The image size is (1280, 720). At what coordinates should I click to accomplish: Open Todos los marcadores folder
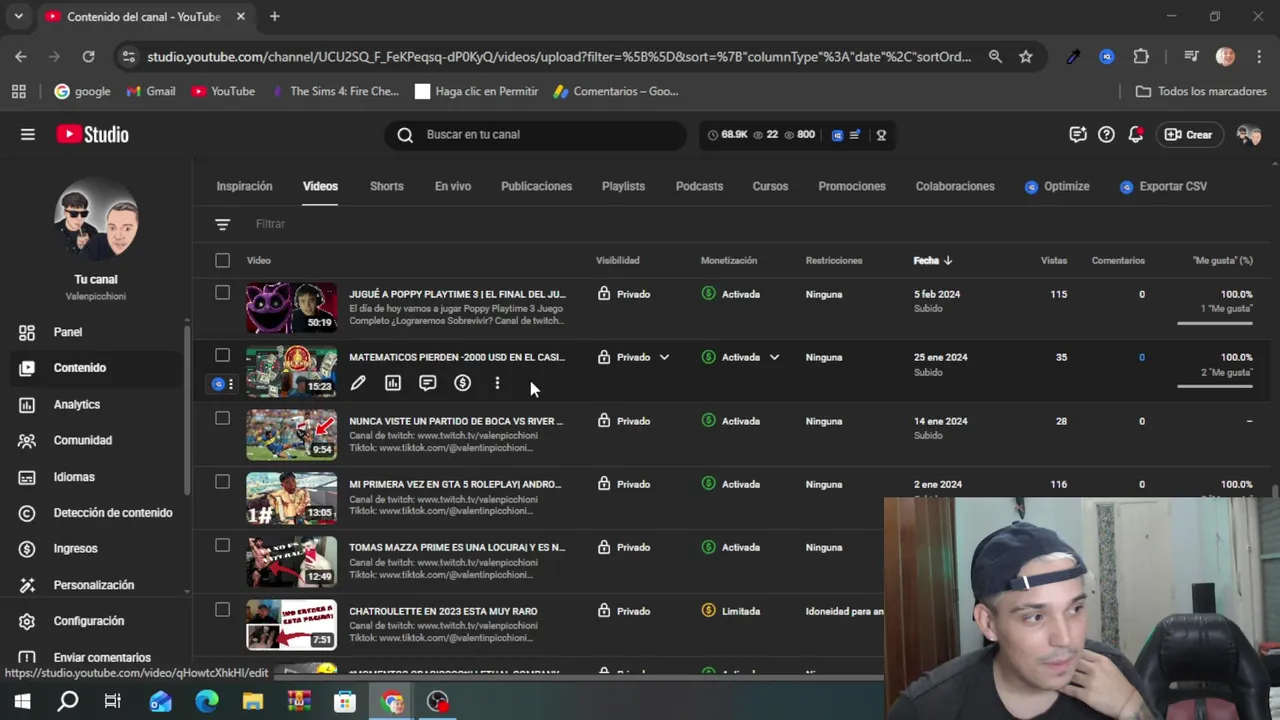[x=1201, y=91]
